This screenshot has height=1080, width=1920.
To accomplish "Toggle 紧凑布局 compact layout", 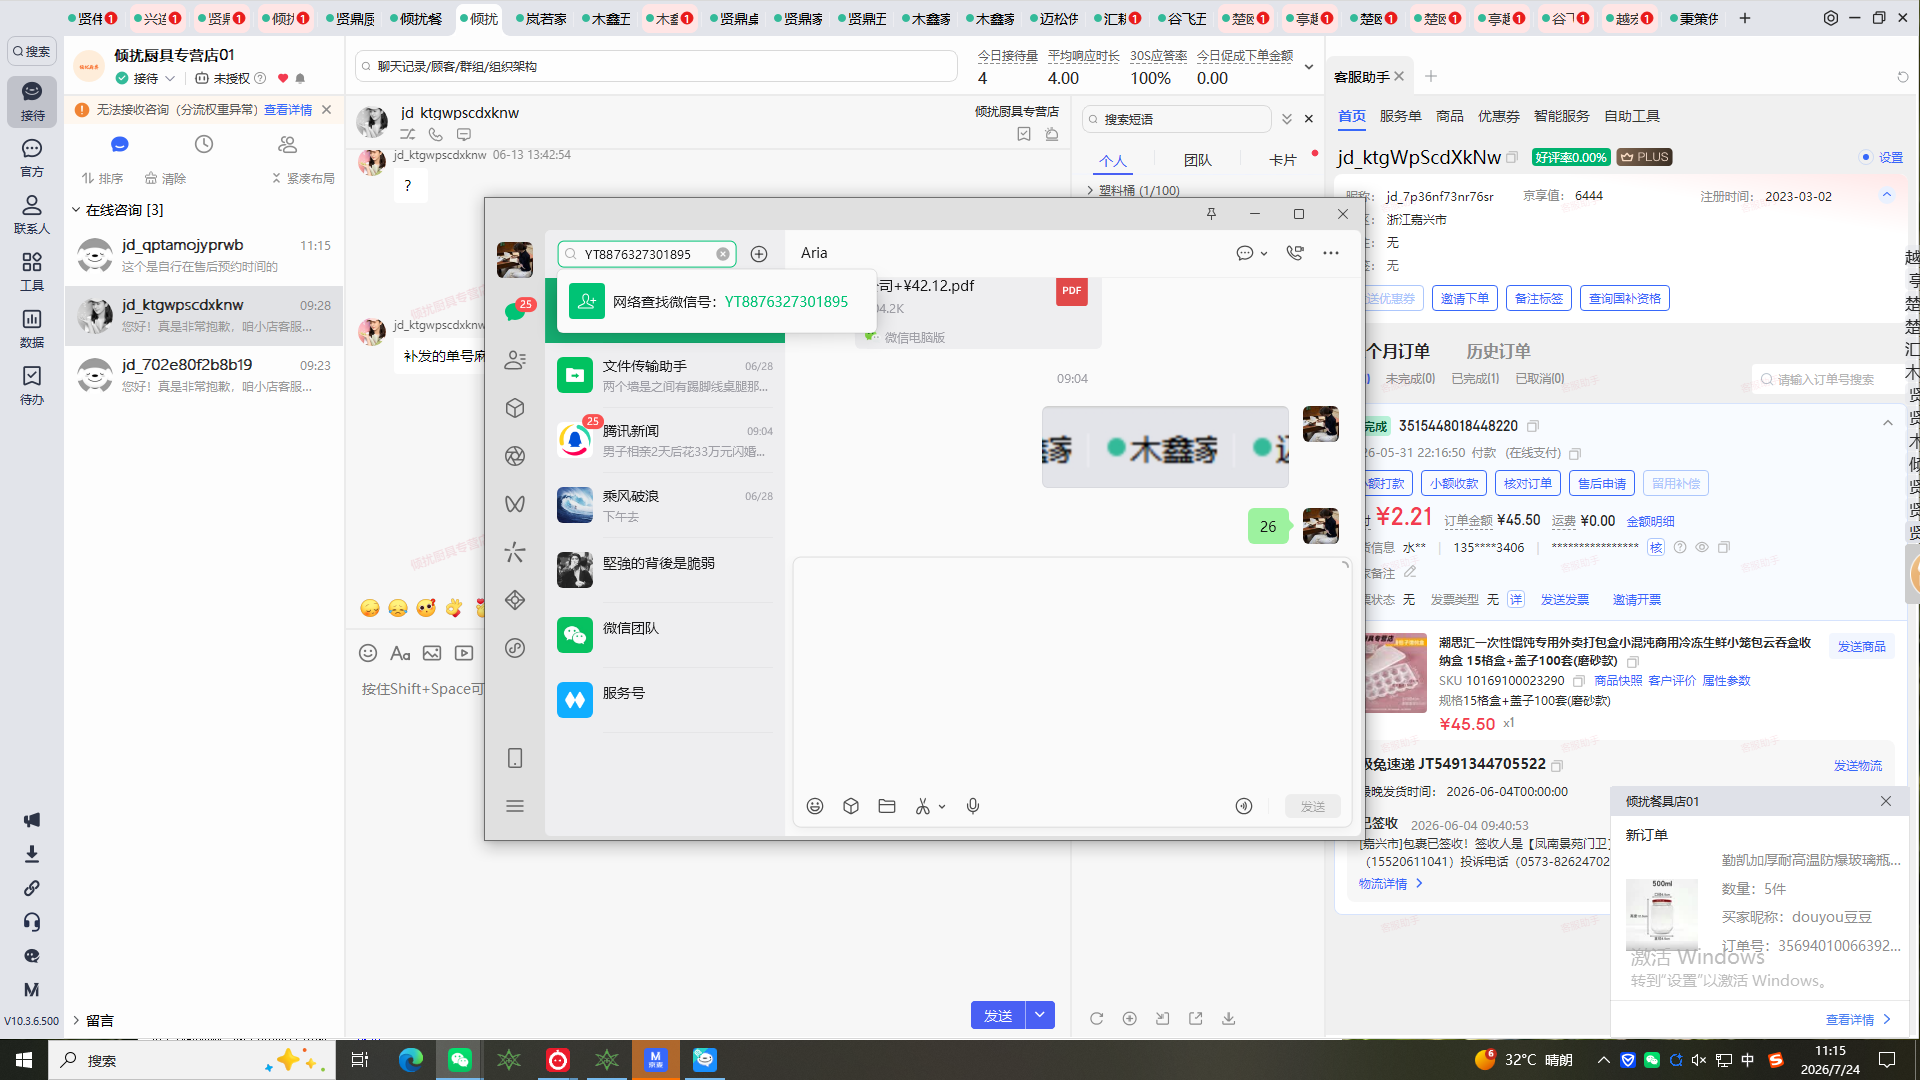I will tap(303, 179).
